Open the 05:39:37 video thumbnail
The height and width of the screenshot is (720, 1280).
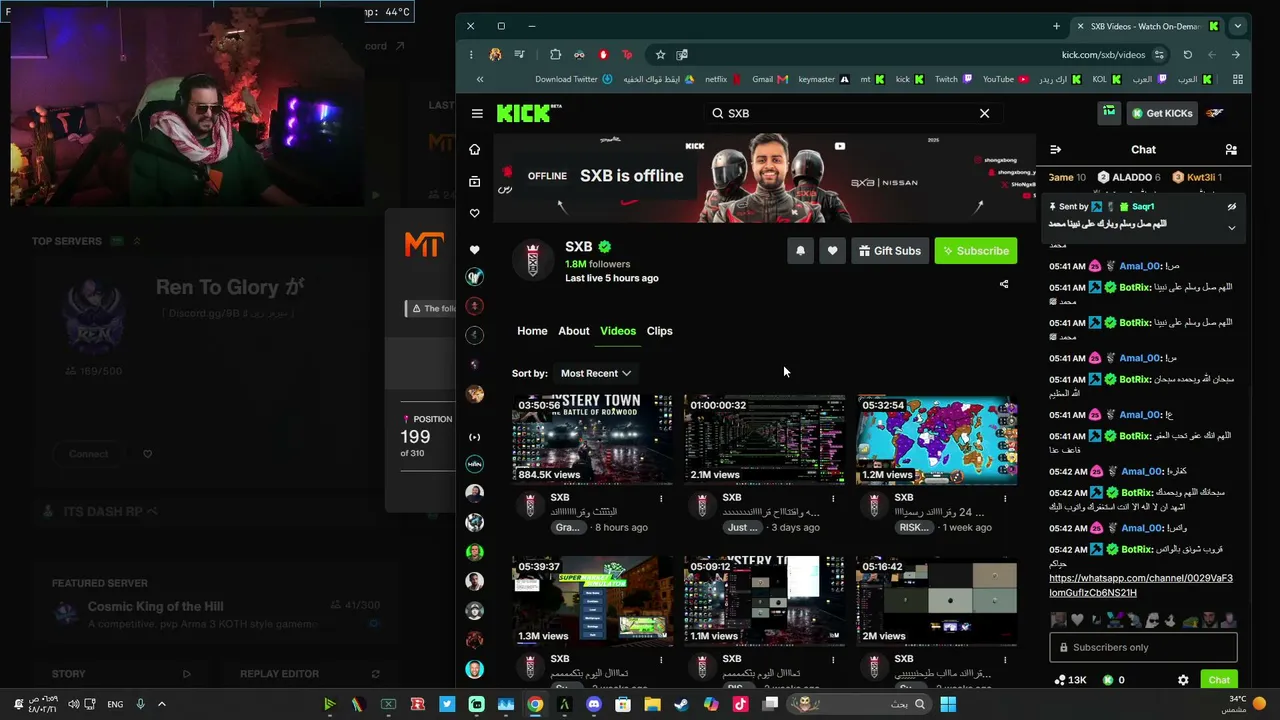click(x=592, y=601)
